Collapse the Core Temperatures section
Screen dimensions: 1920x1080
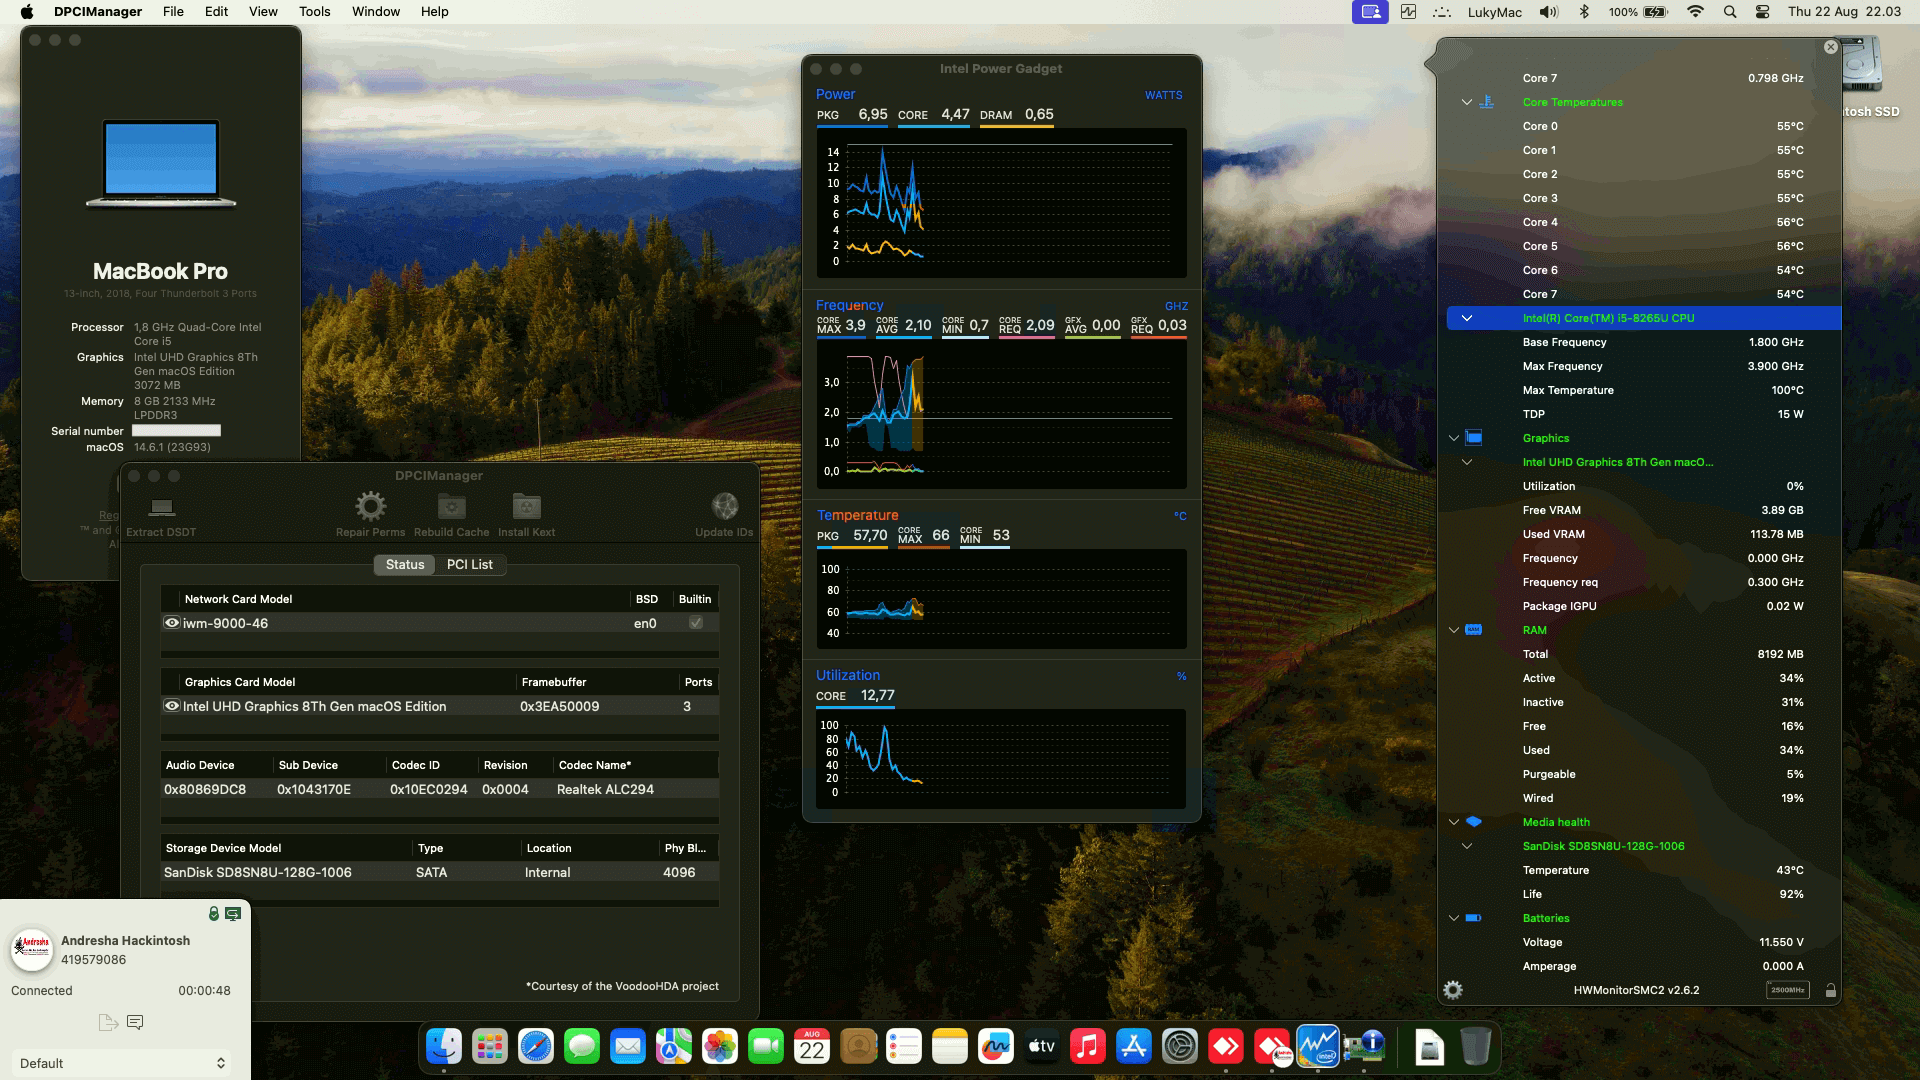coord(1466,102)
